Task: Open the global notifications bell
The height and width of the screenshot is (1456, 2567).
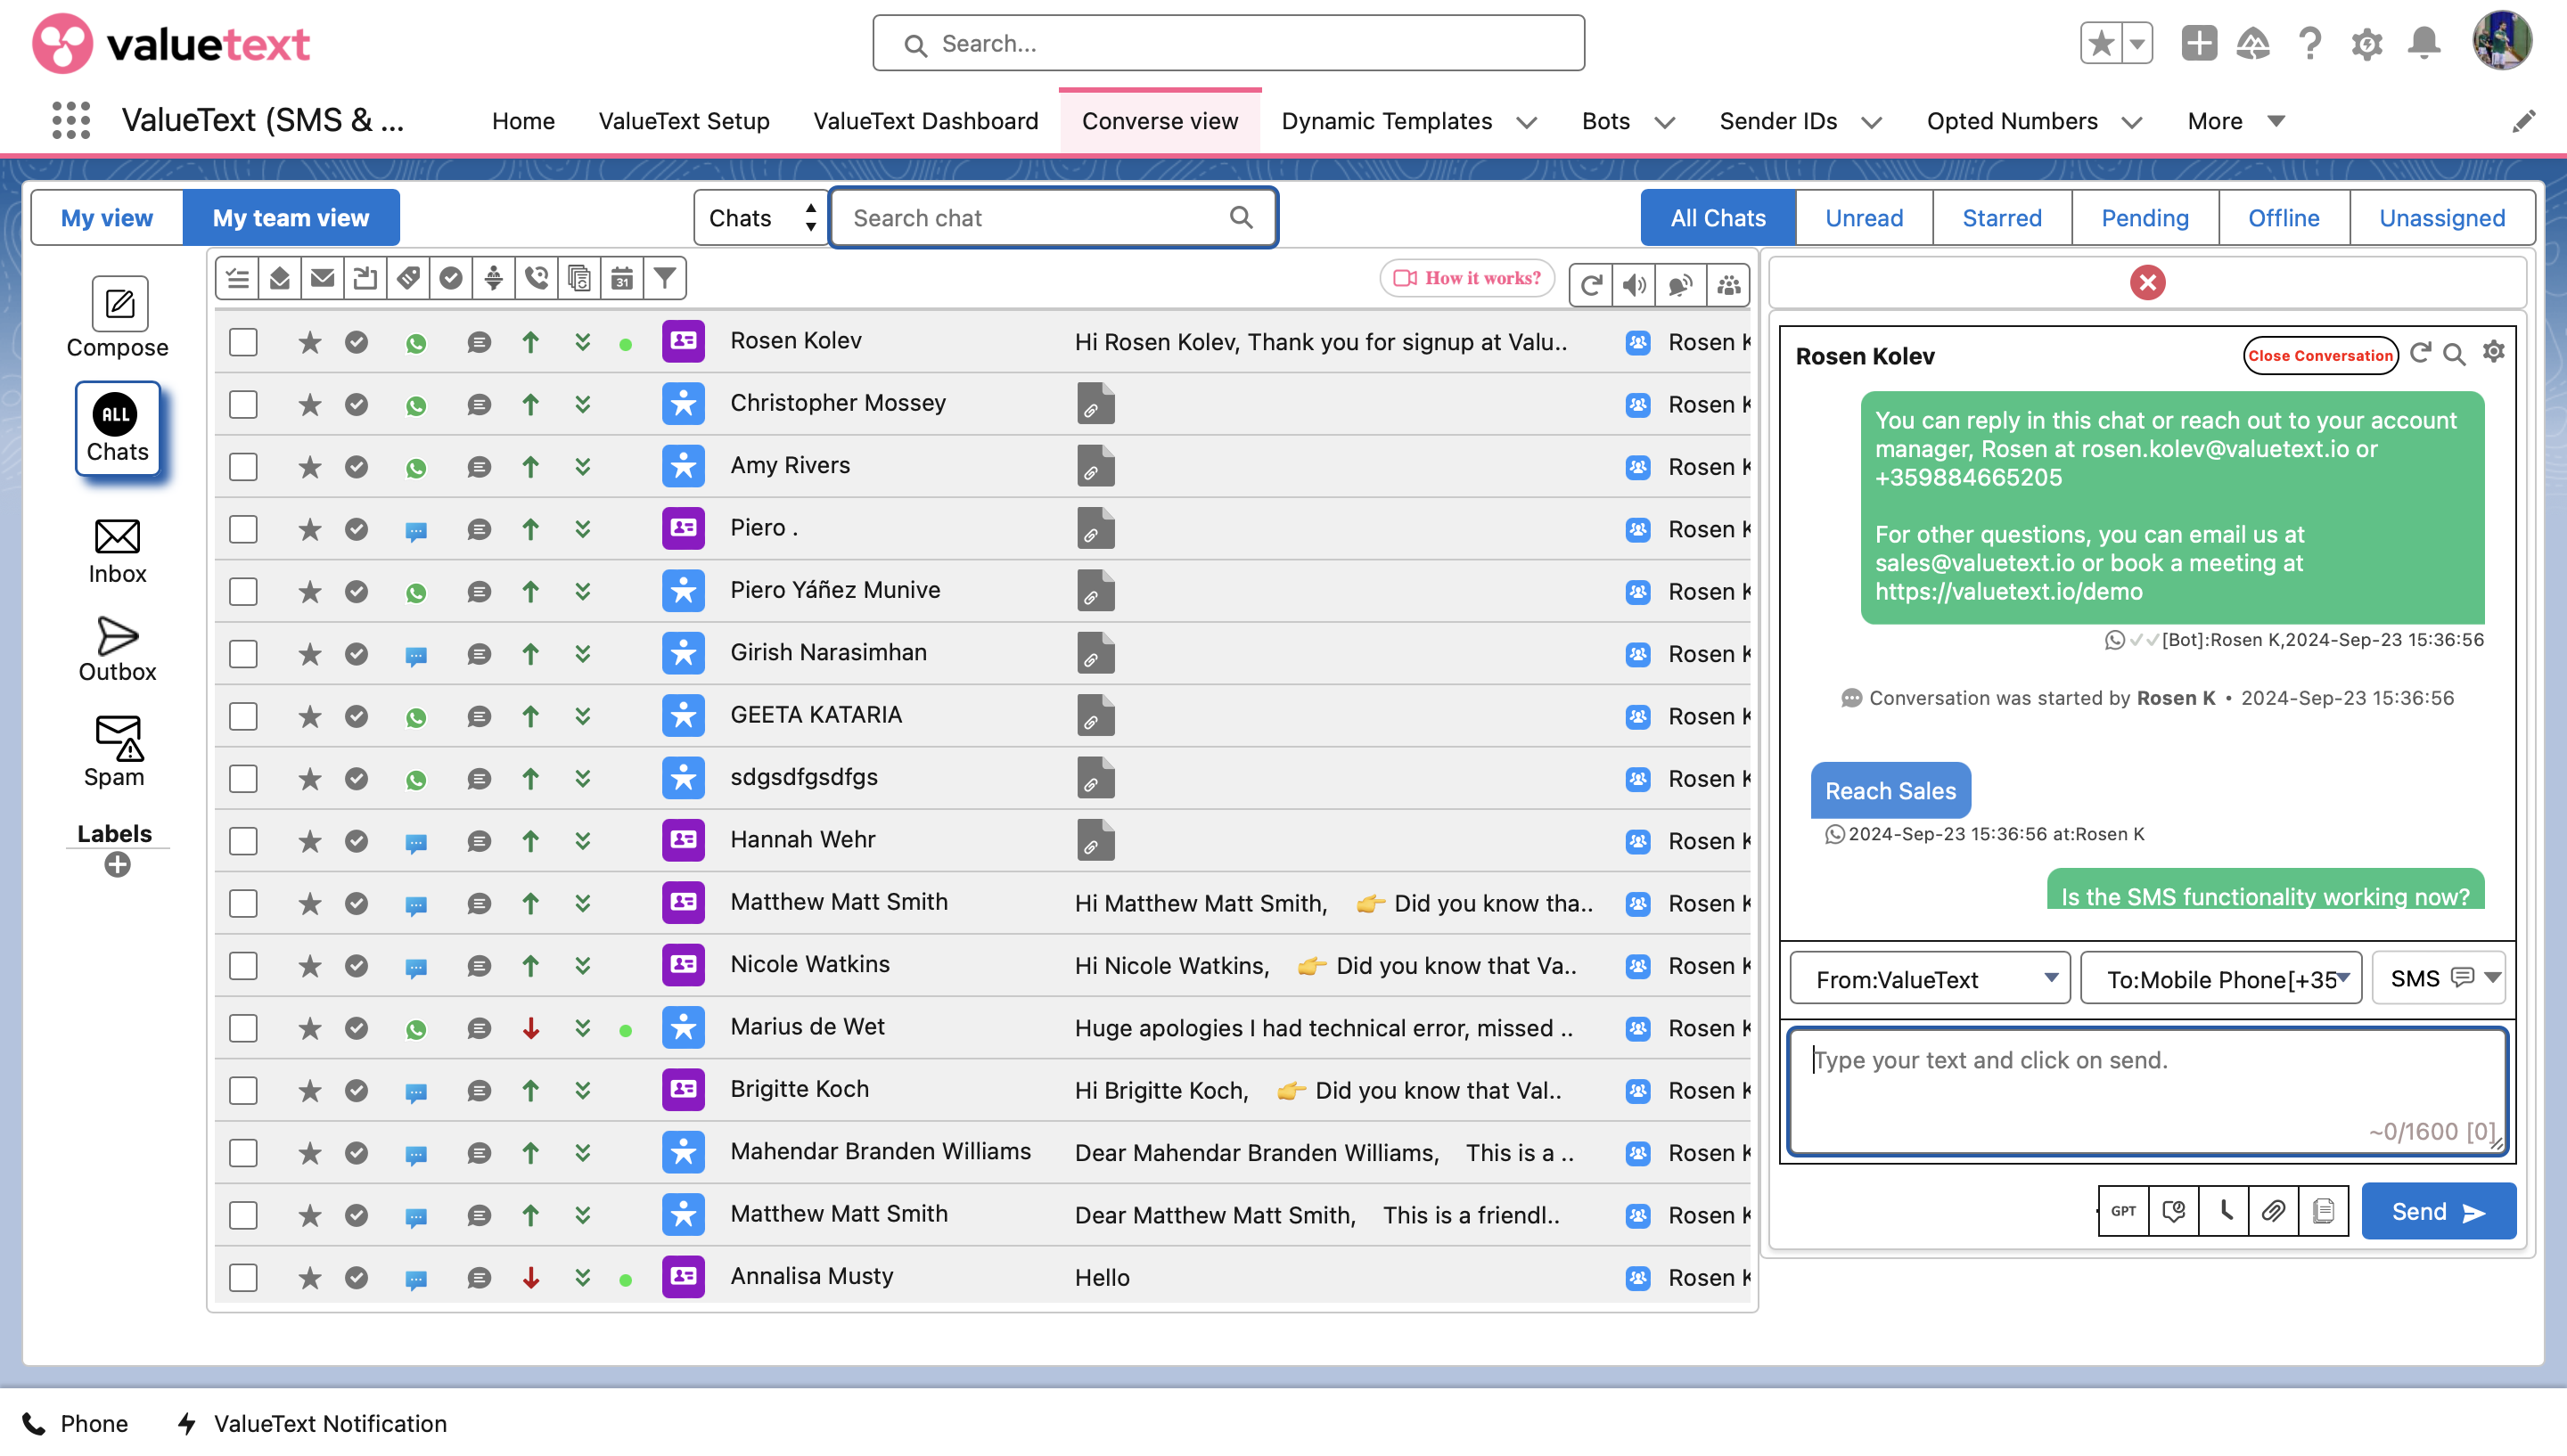Action: point(2424,43)
